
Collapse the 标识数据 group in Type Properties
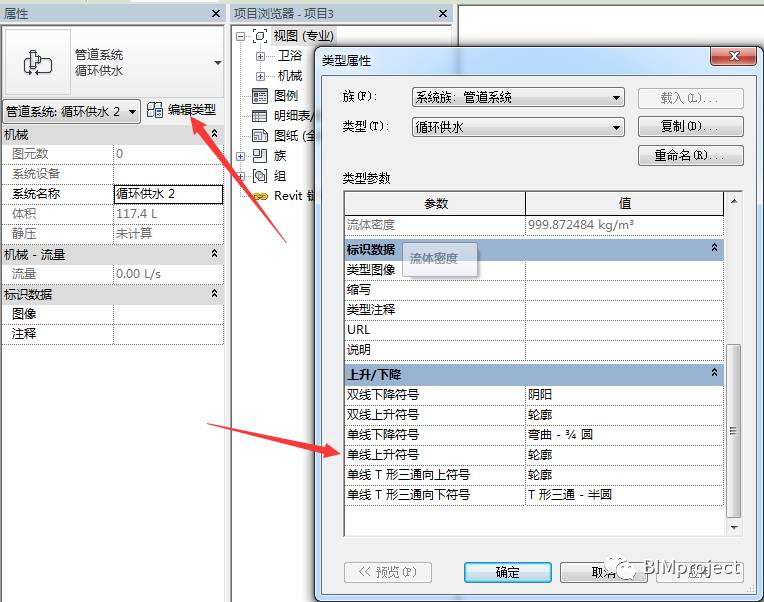point(714,248)
